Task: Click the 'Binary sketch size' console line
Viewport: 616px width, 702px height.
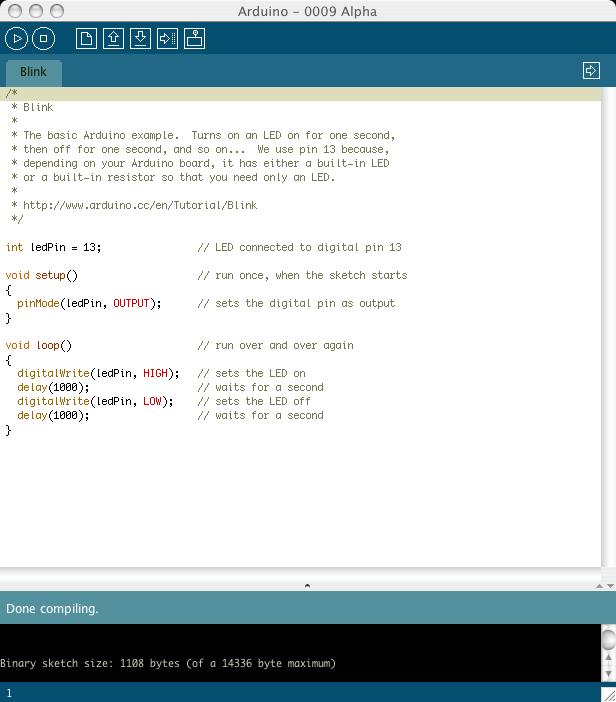Action: [x=168, y=663]
